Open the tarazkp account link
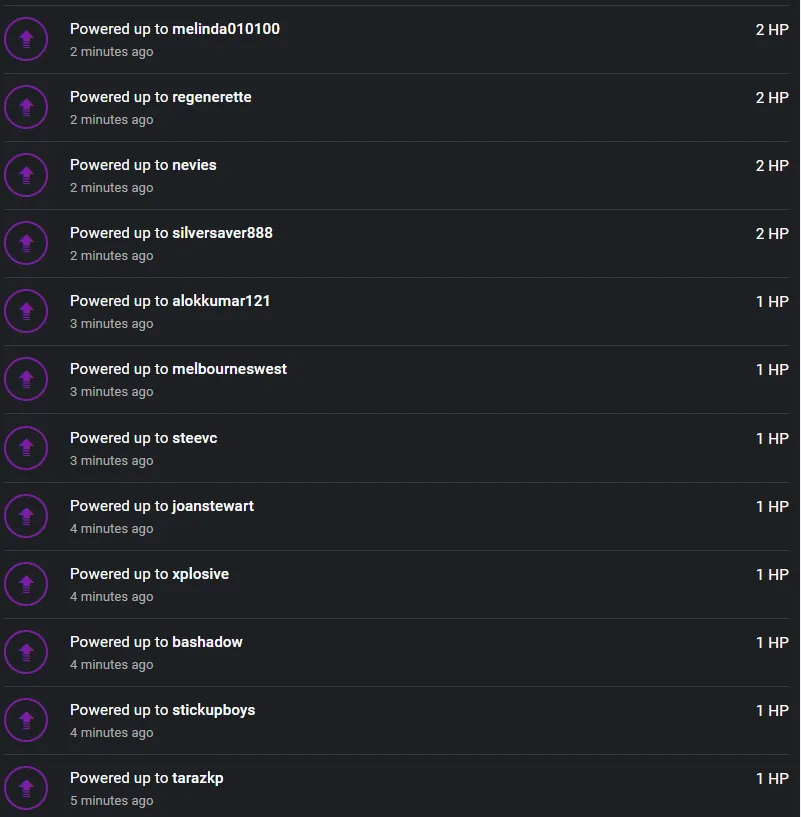The height and width of the screenshot is (817, 801). (198, 778)
